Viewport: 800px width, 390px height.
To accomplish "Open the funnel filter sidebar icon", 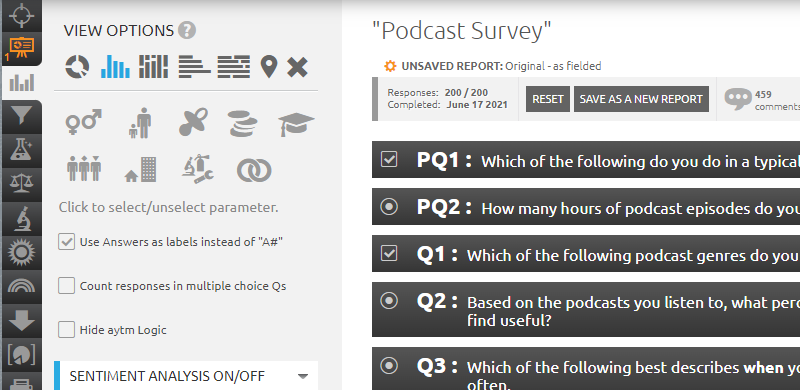I will [x=21, y=115].
